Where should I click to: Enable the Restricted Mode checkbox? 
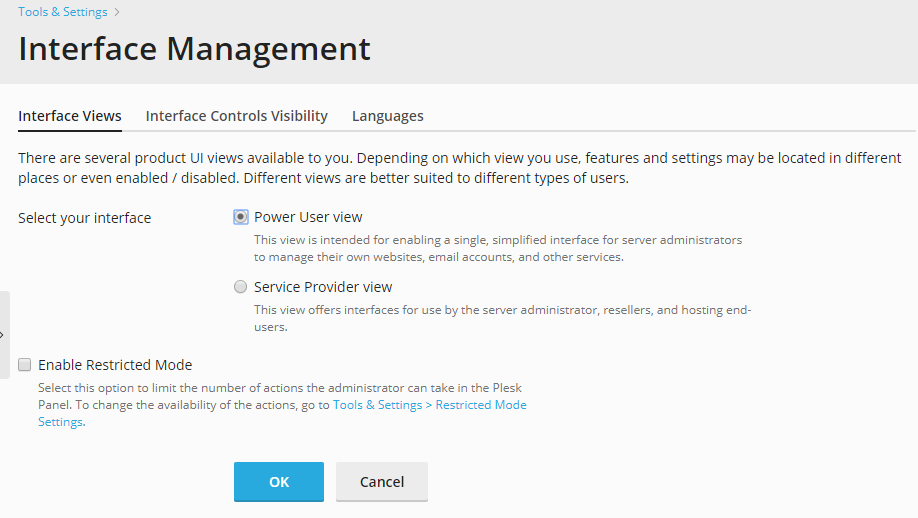tap(25, 365)
